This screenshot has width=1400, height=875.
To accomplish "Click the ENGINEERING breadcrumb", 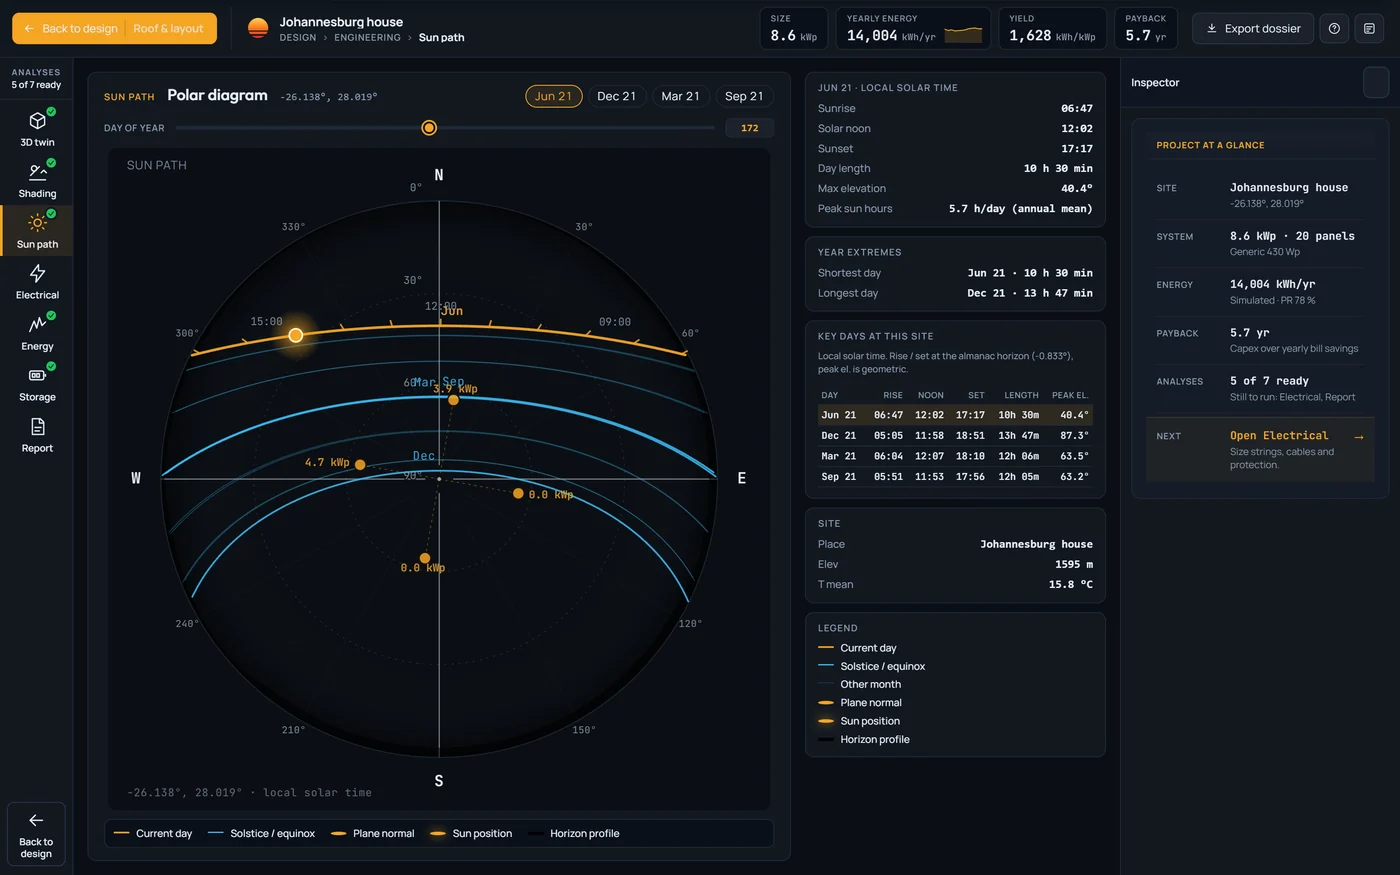I will click(367, 38).
